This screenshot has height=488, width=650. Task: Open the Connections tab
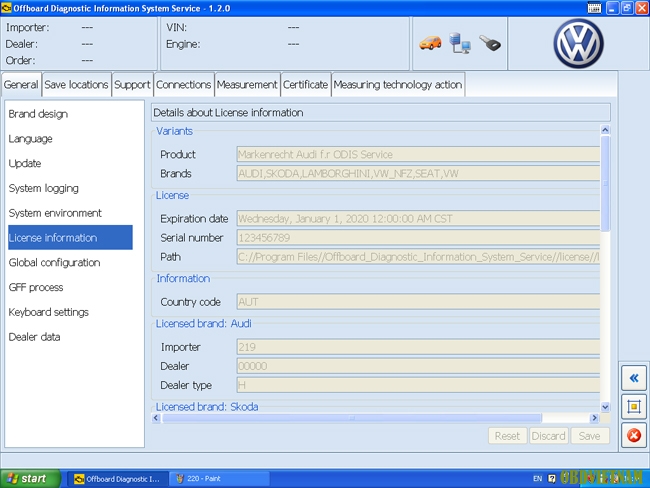(x=184, y=85)
